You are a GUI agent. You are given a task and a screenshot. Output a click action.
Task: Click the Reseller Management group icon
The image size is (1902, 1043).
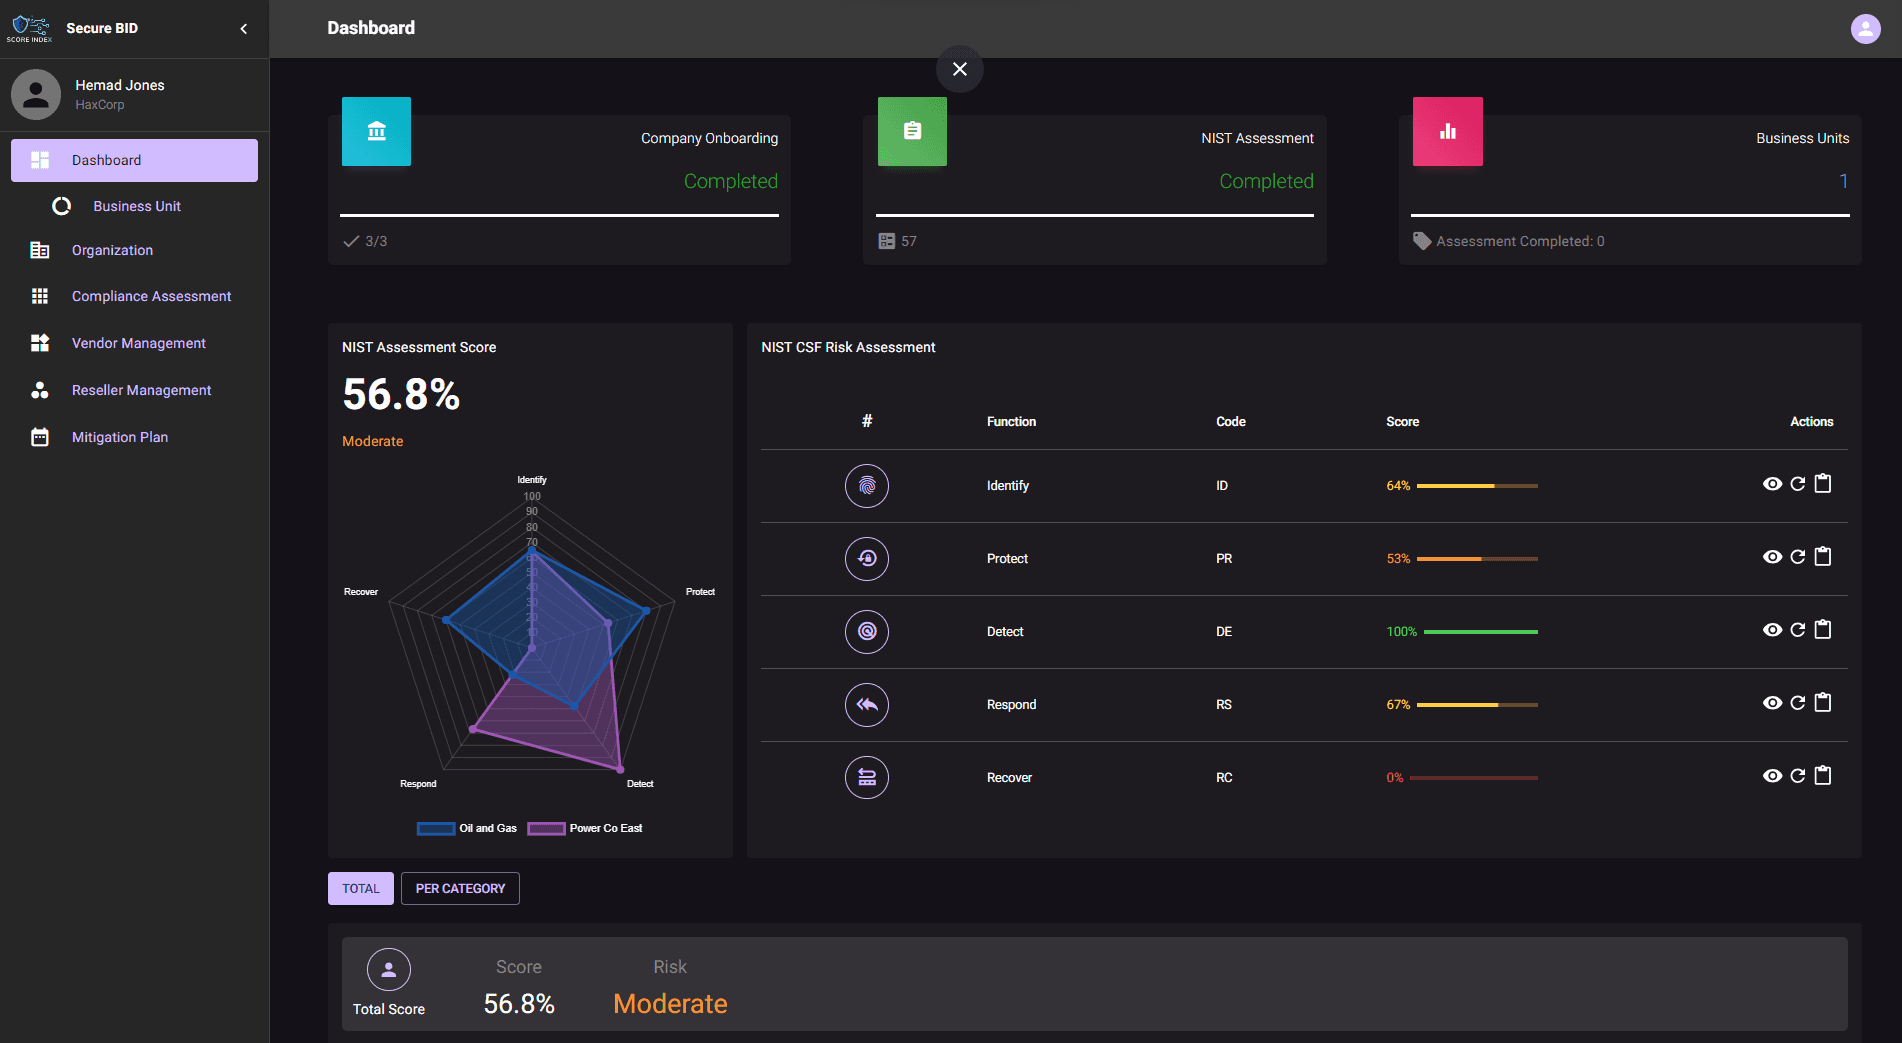click(40, 390)
